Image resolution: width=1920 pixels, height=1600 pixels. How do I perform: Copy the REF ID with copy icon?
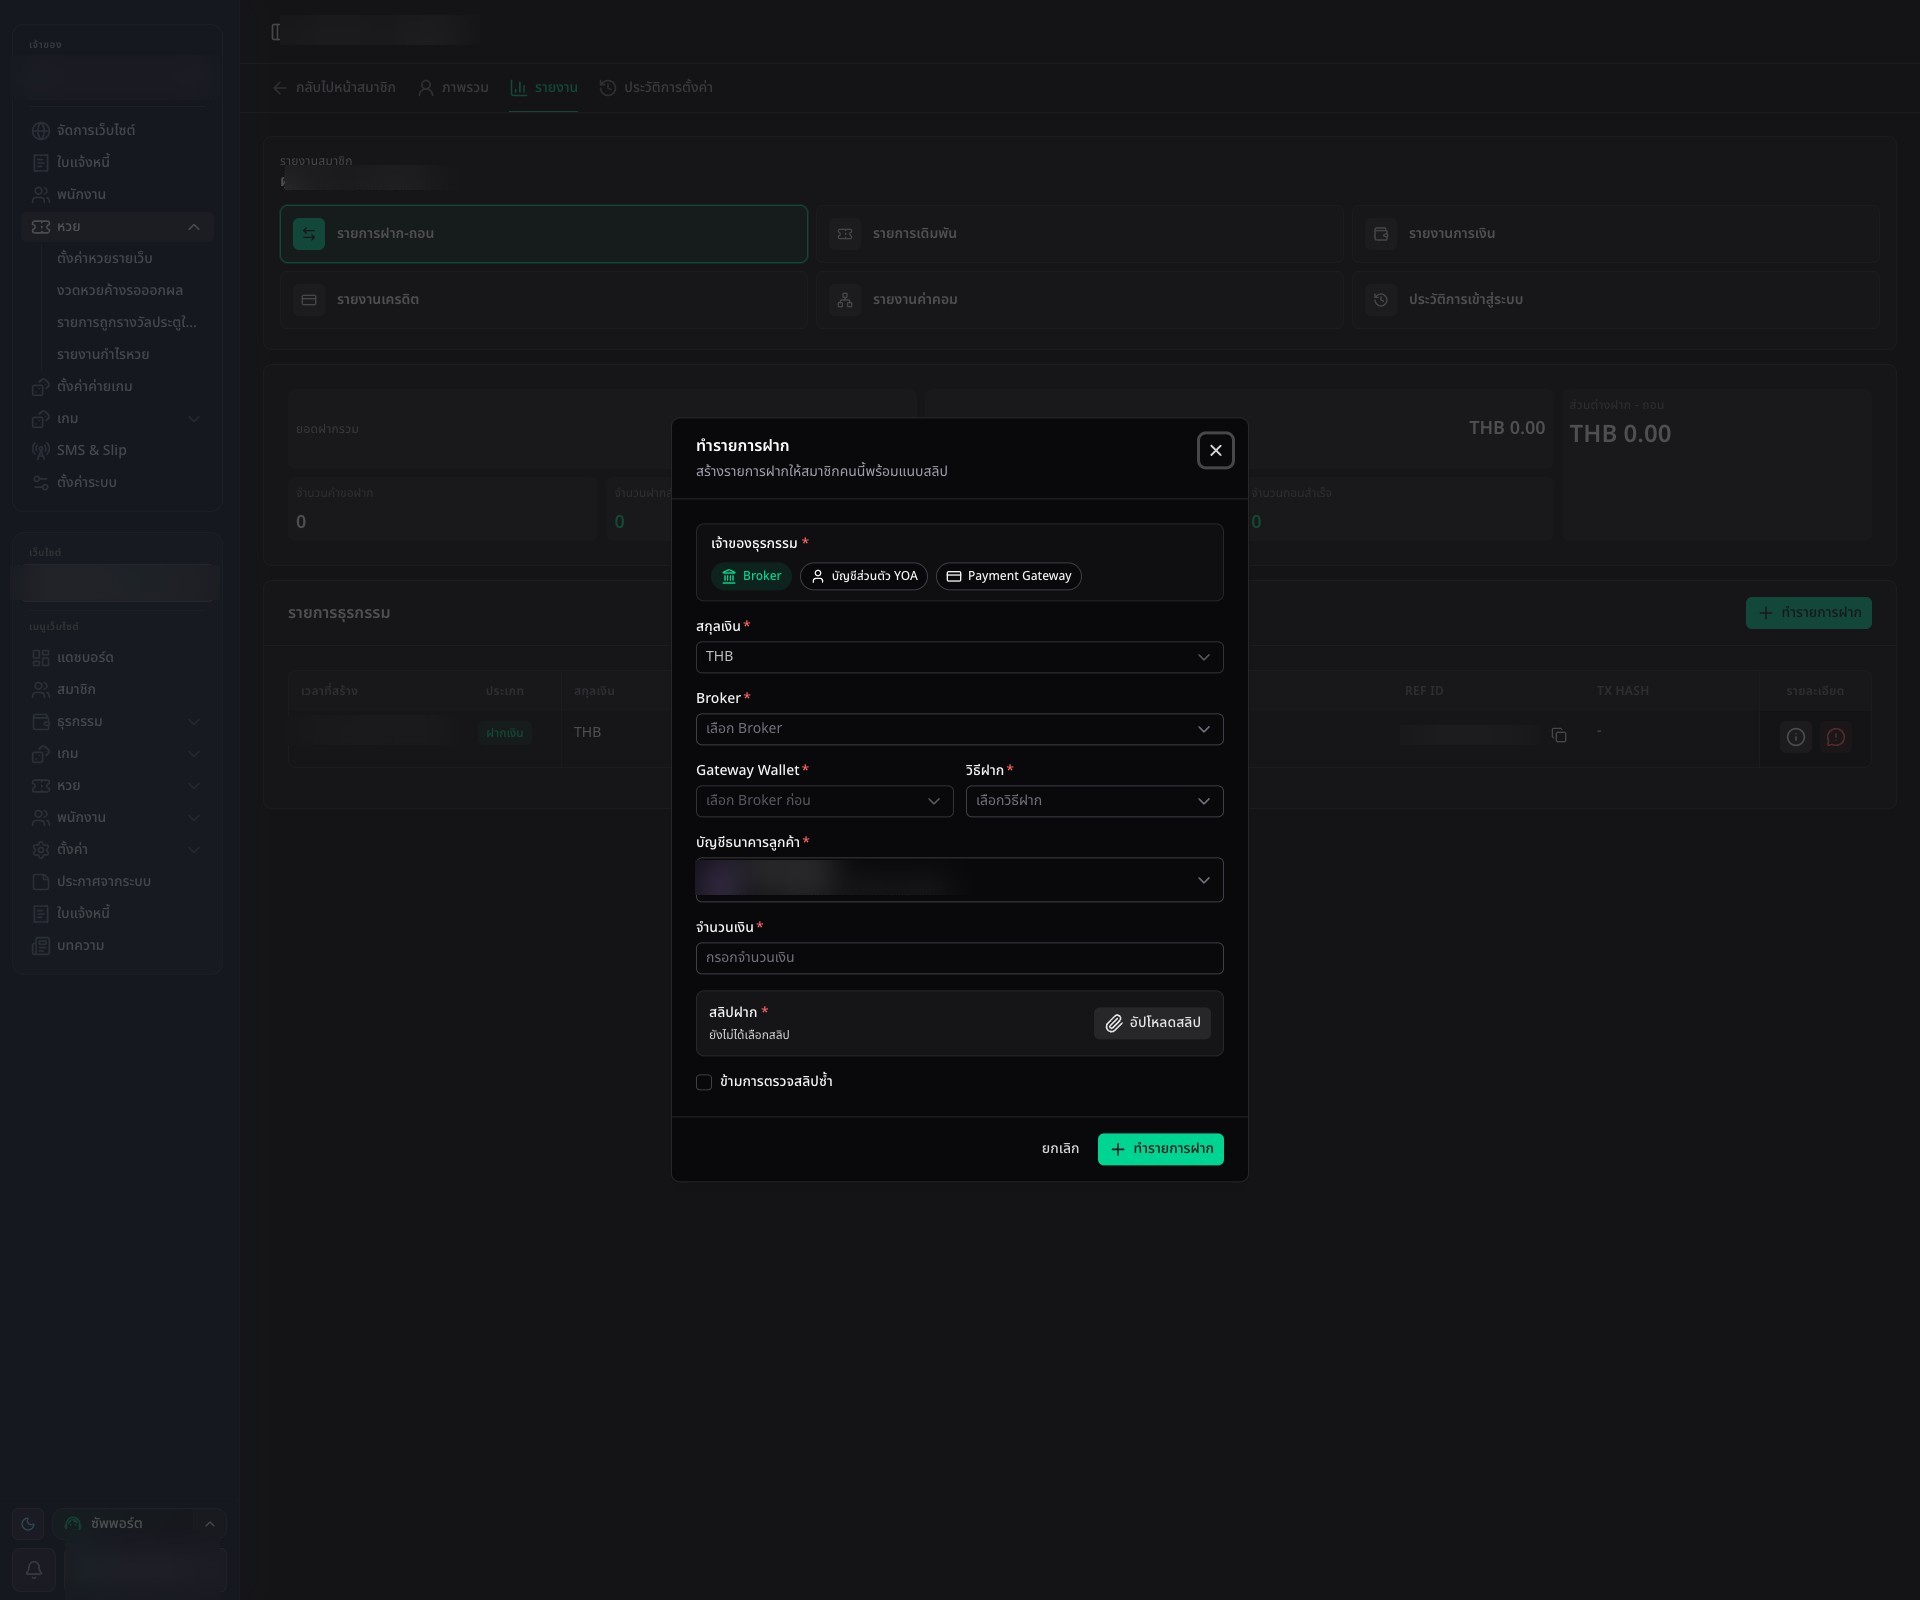tap(1559, 736)
